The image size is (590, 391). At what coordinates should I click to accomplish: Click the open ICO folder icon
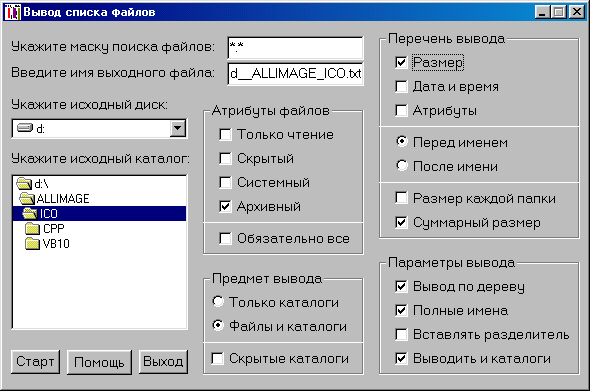click(x=30, y=213)
